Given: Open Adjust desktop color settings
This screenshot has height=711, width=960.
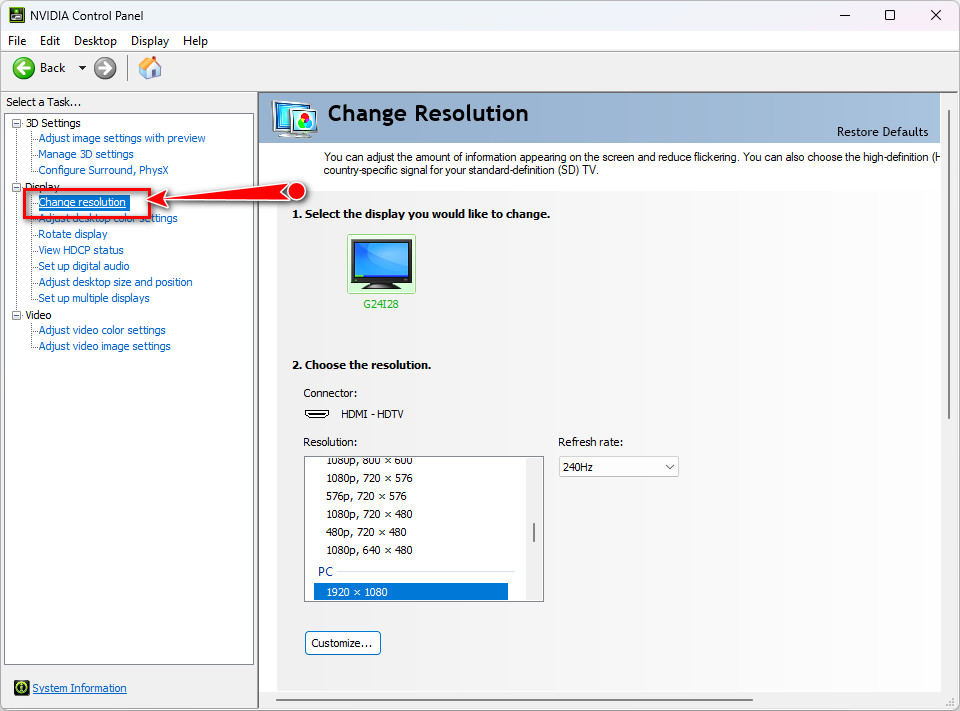Looking at the screenshot, I should click(x=108, y=218).
